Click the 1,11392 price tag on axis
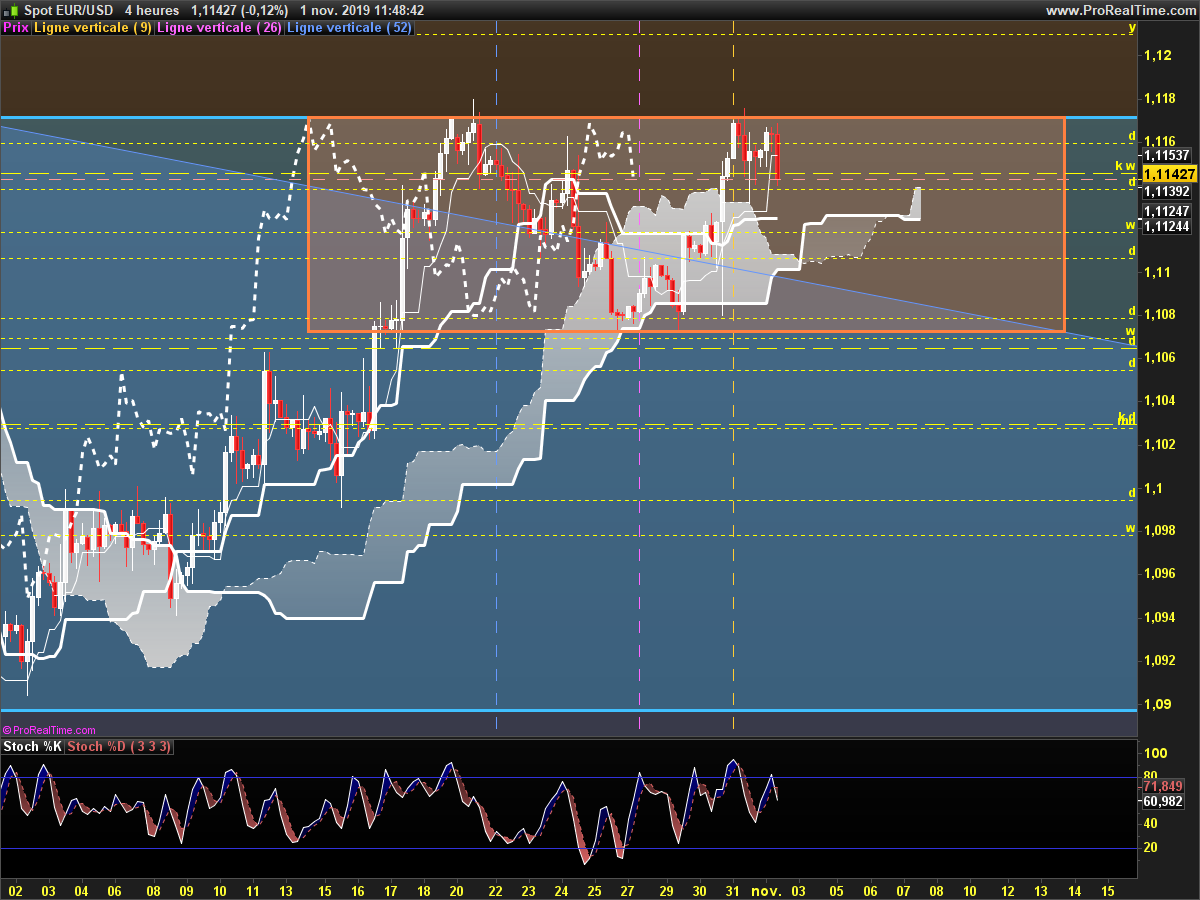Viewport: 1200px width, 900px height. tap(1166, 191)
